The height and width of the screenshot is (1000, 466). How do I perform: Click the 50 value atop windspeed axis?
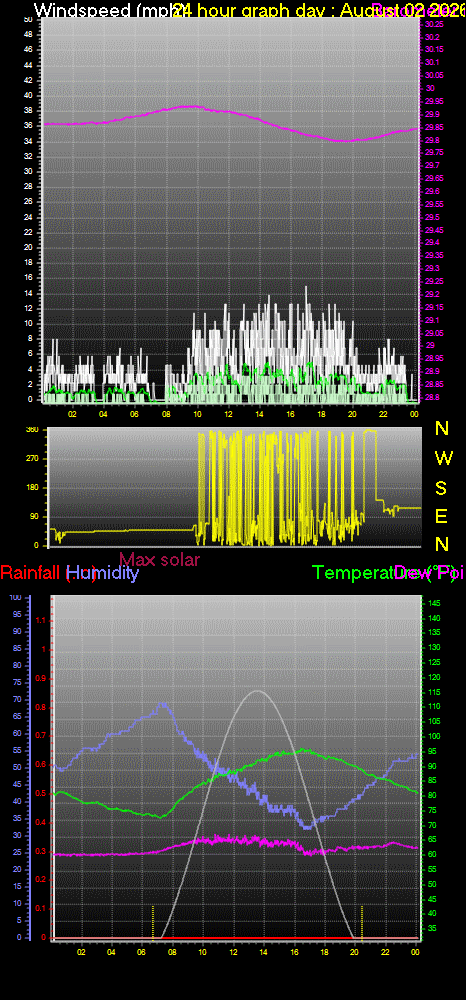pos(28,20)
